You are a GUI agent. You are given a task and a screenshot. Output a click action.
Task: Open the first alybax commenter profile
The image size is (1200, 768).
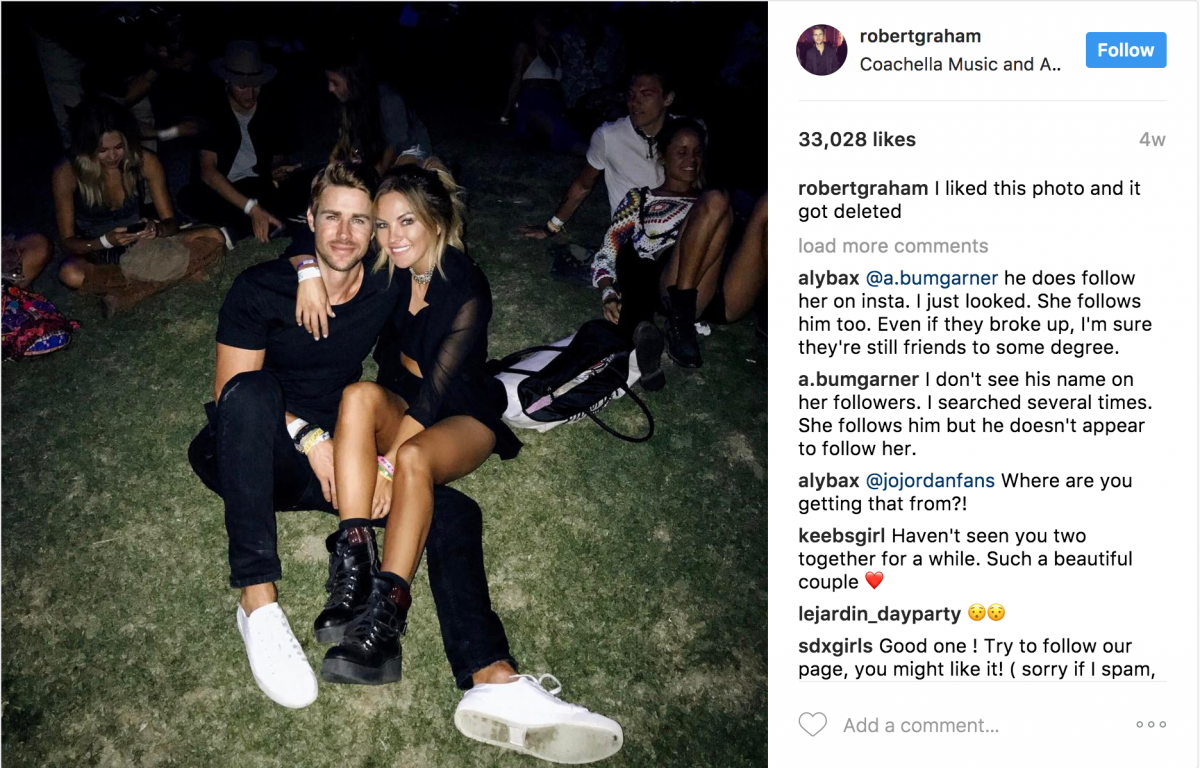[829, 278]
